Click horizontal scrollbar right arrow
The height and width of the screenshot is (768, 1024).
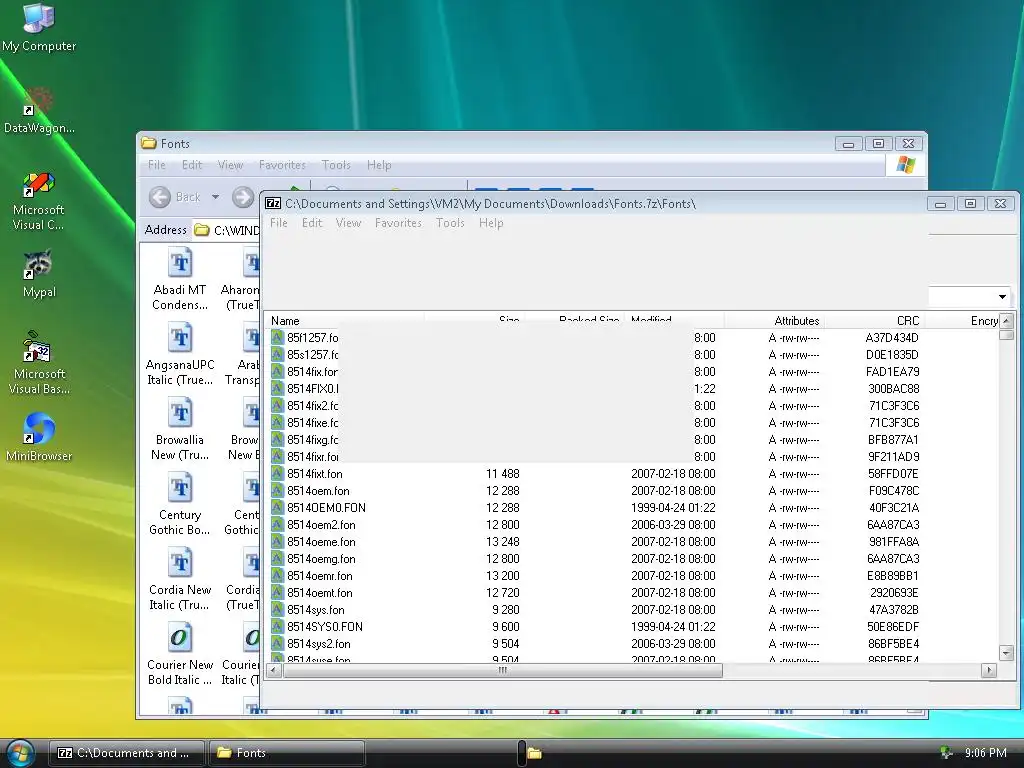click(x=989, y=670)
